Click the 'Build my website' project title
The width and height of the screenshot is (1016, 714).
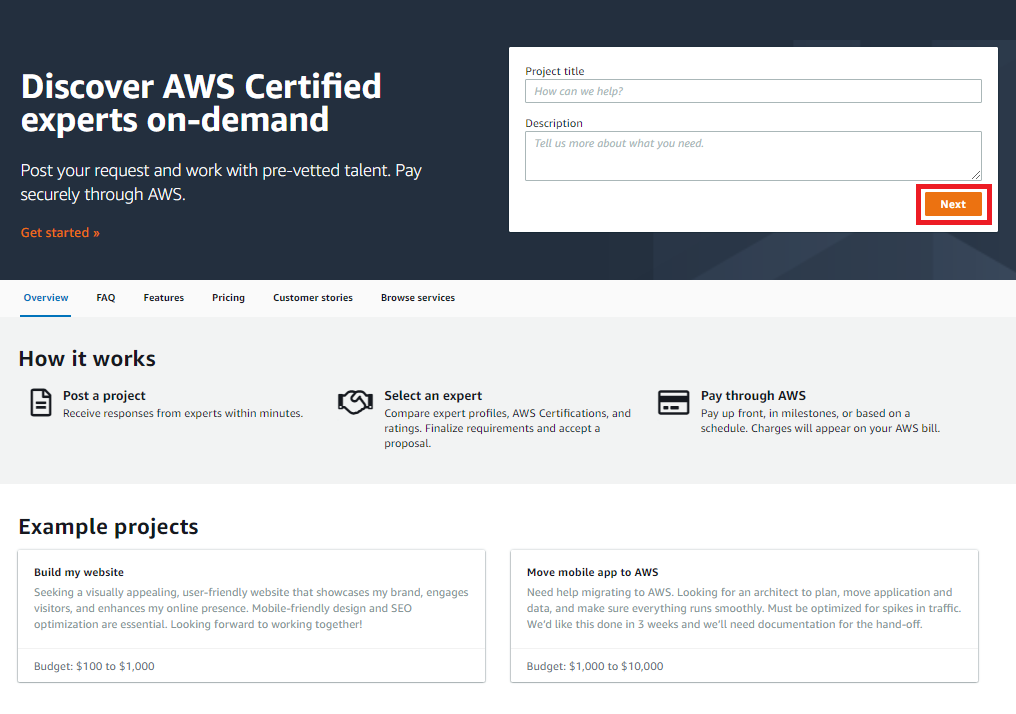(78, 571)
